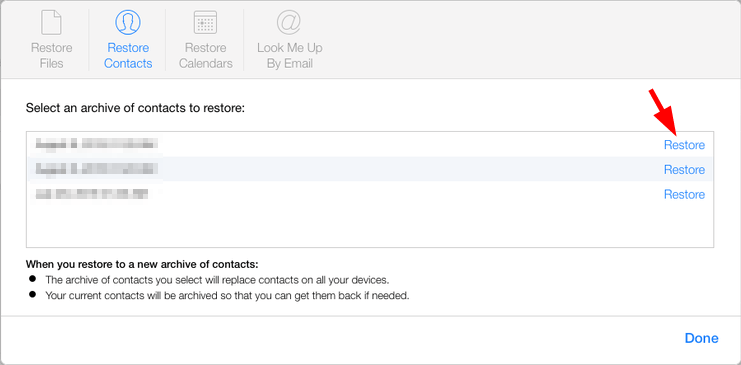This screenshot has width=741, height=365.
Task: Restore the second (highlighted) contacts archive
Action: pyautogui.click(x=684, y=169)
